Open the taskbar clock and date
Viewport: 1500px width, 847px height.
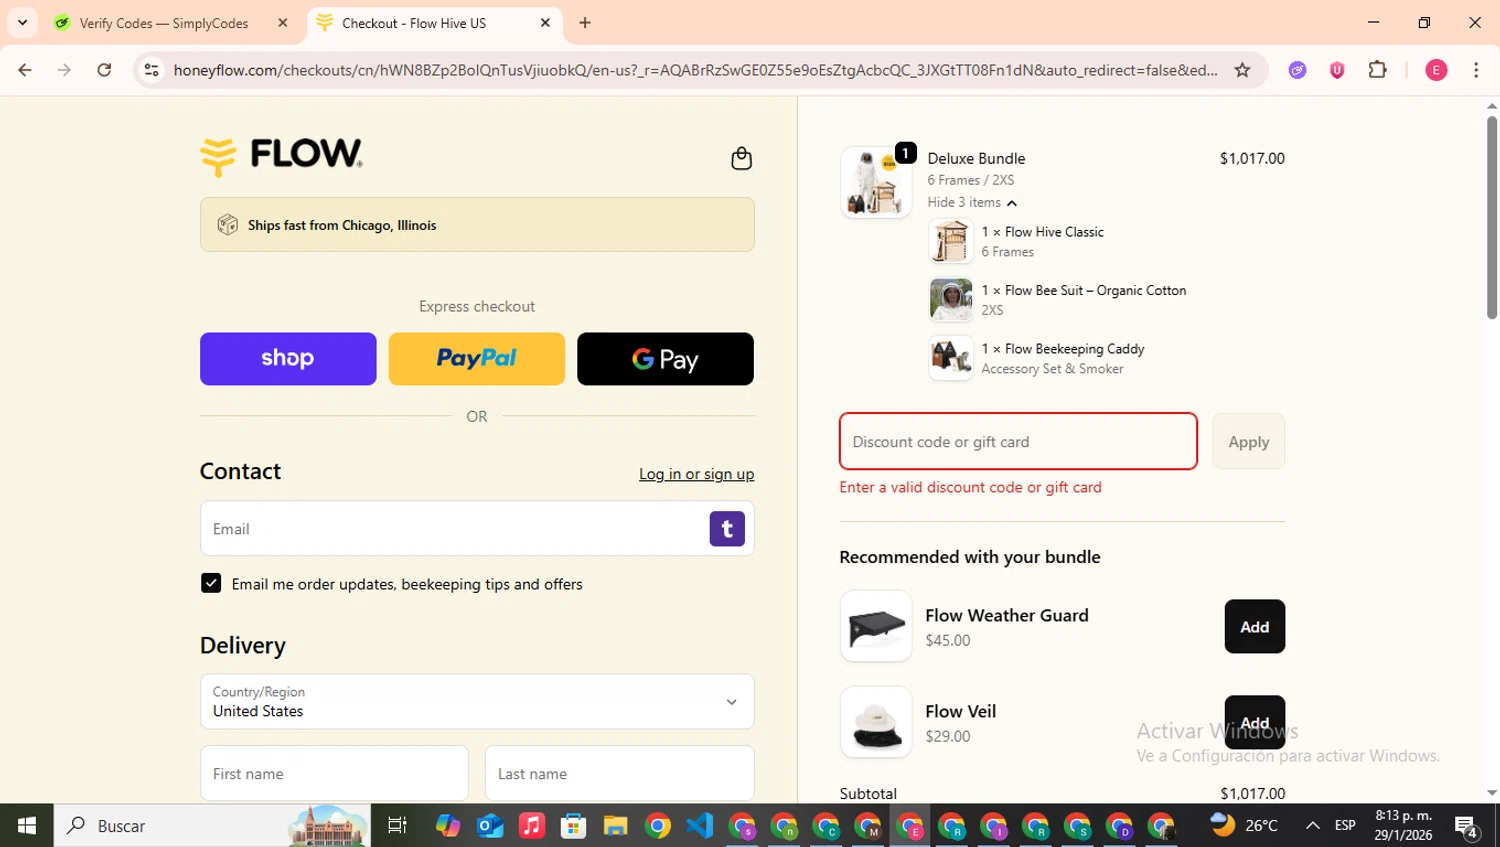[1403, 825]
